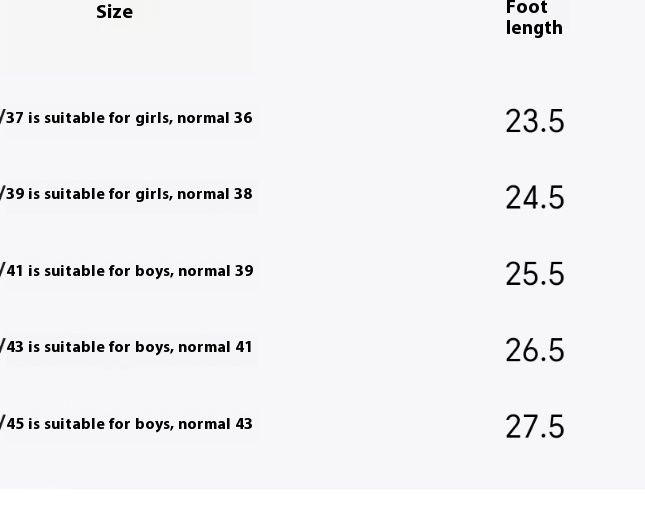Image resolution: width=645 pixels, height=505 pixels.
Task: Click the word boys in the /45 row
Action: [x=153, y=424]
